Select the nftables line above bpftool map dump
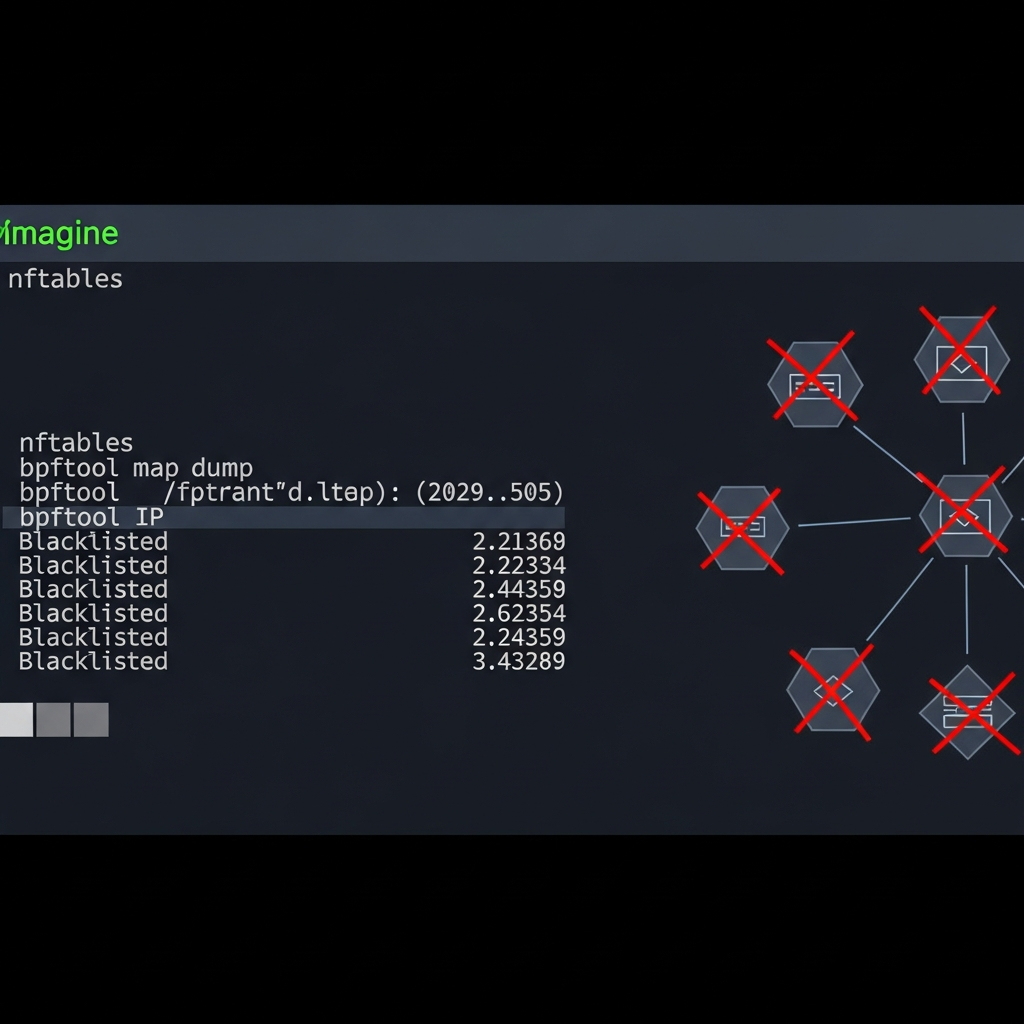 76,443
